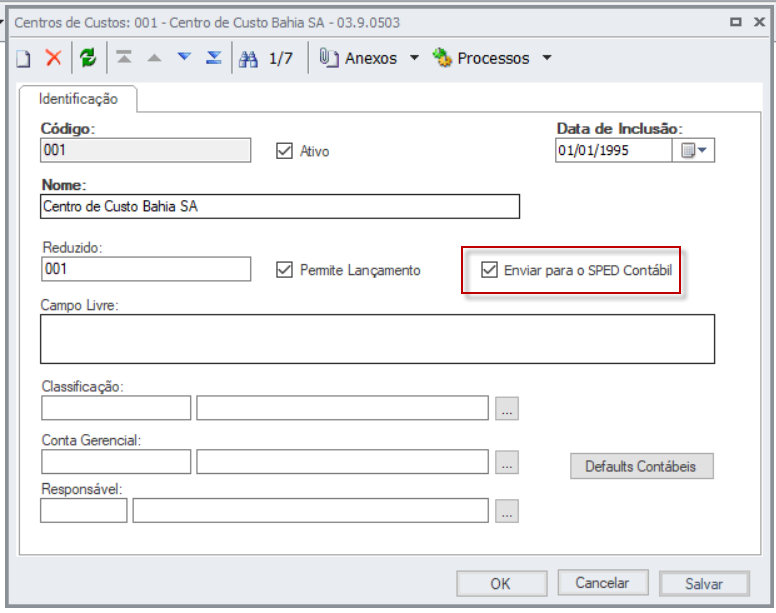Click the Classificação description field
The image size is (776, 613).
point(342,408)
